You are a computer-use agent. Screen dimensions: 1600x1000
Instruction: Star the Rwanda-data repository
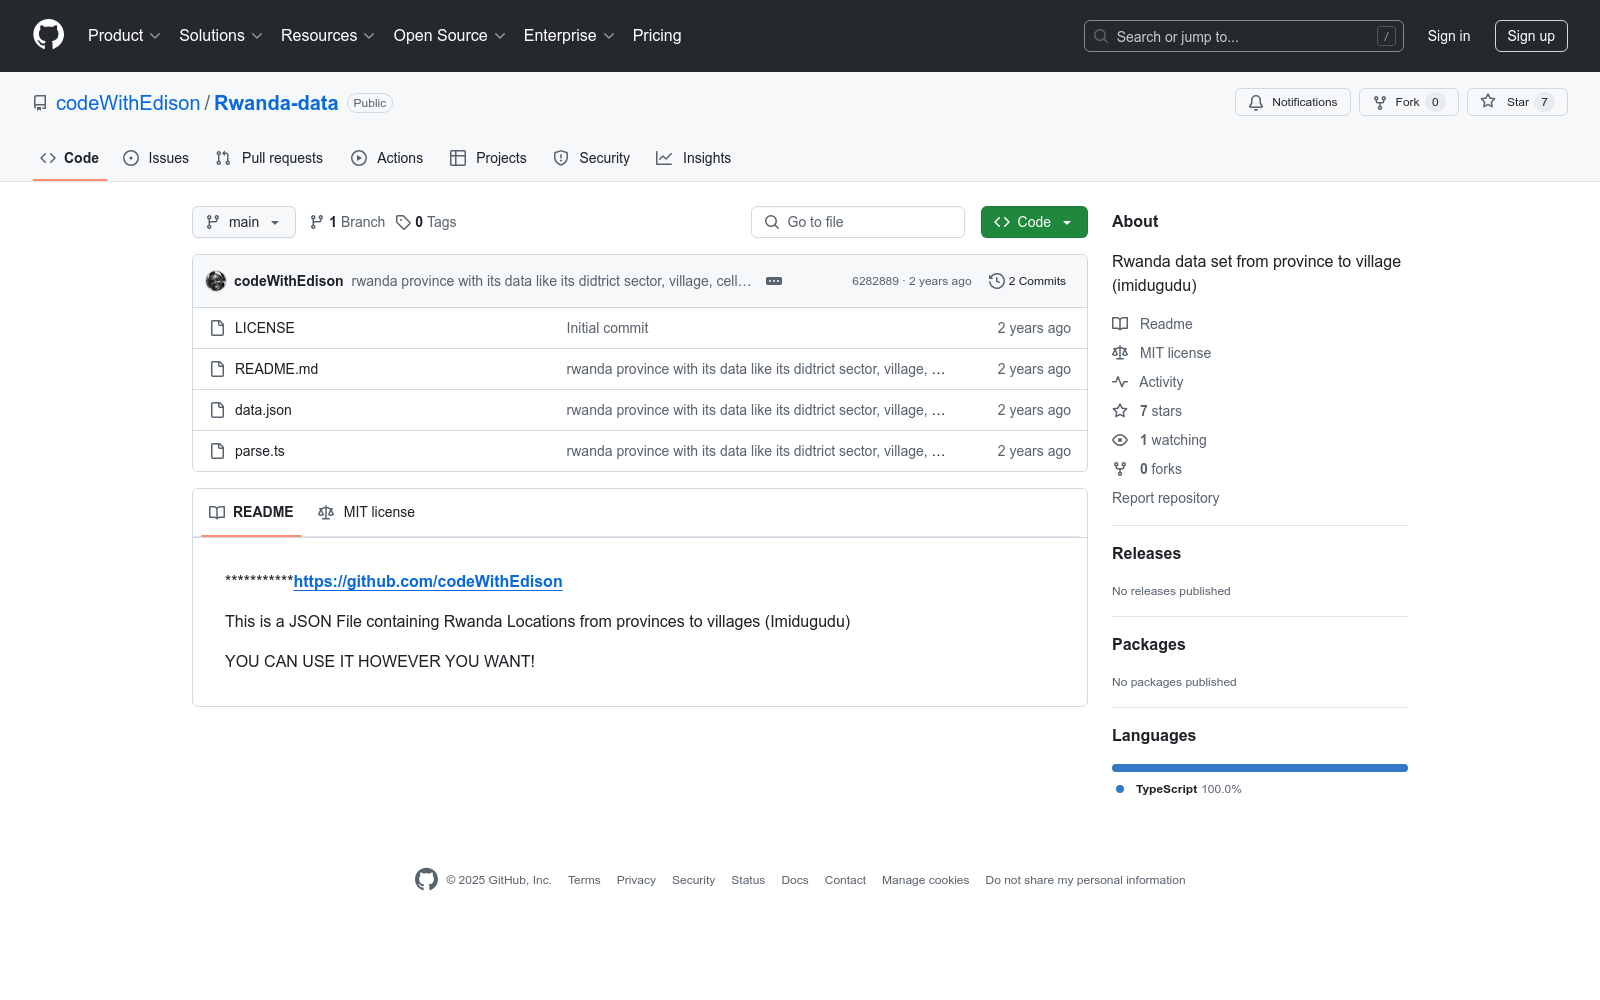pyautogui.click(x=1517, y=102)
